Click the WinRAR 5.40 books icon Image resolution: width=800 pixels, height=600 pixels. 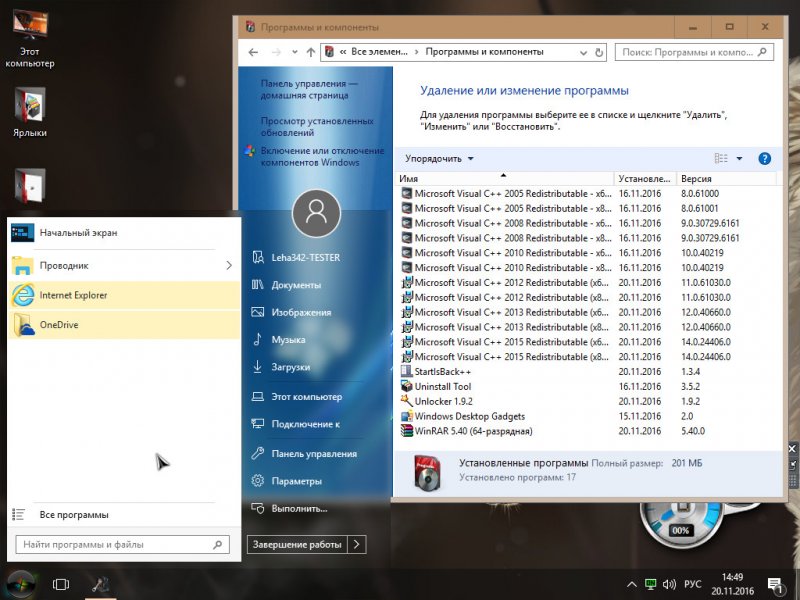point(407,431)
